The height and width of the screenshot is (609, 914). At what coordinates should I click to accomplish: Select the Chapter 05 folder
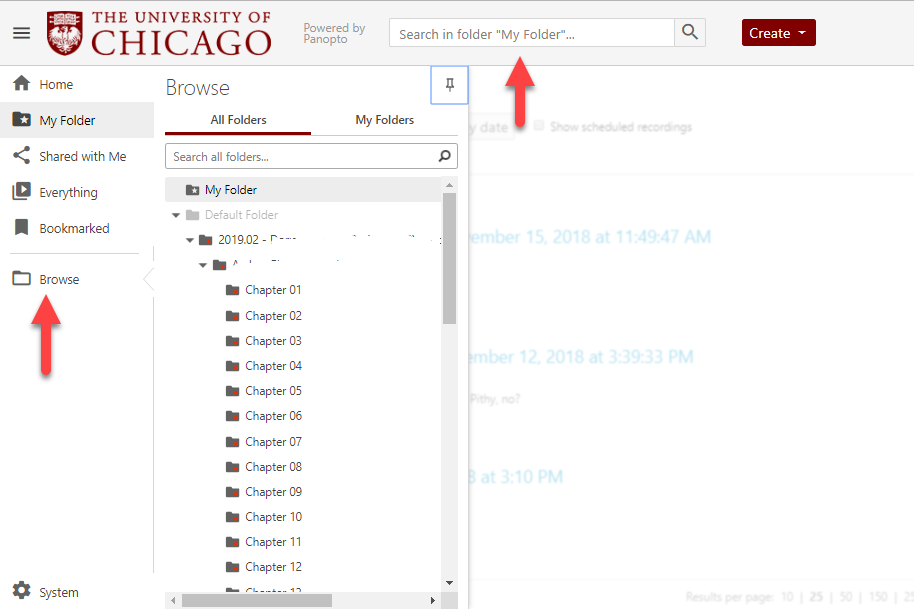[x=273, y=391]
